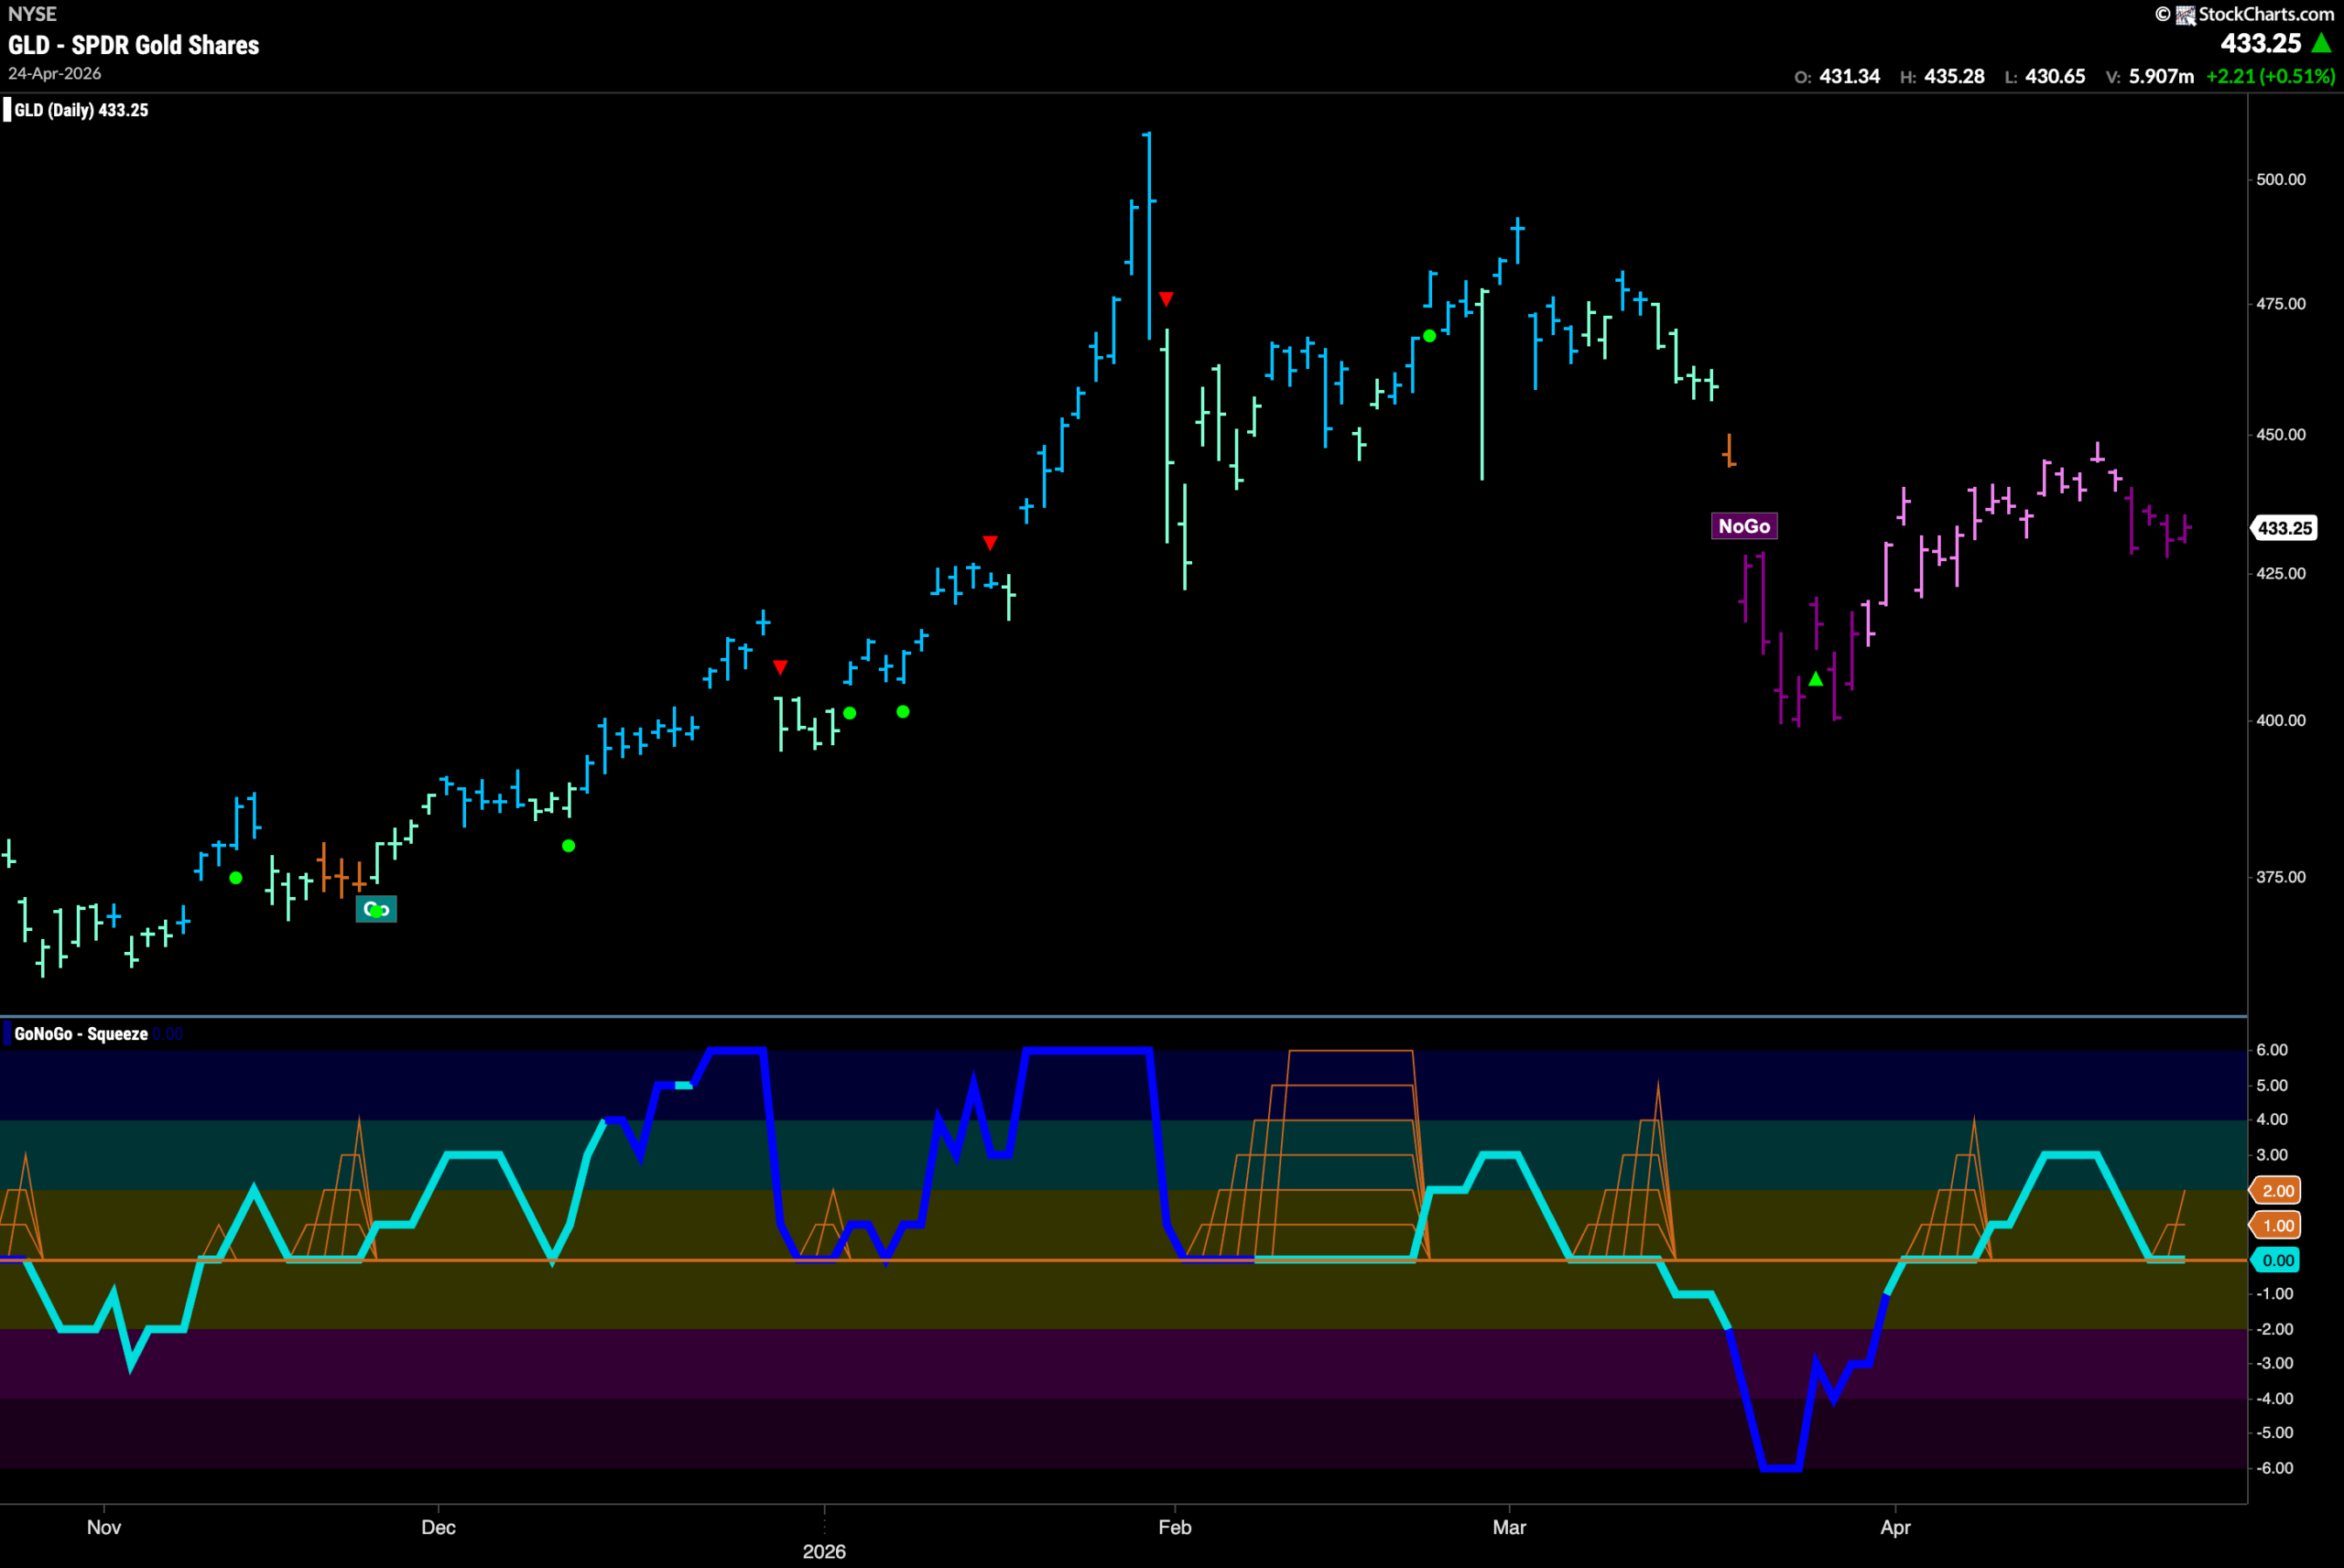
Task: Click the 500.00 price axis label
Action: click(2280, 180)
